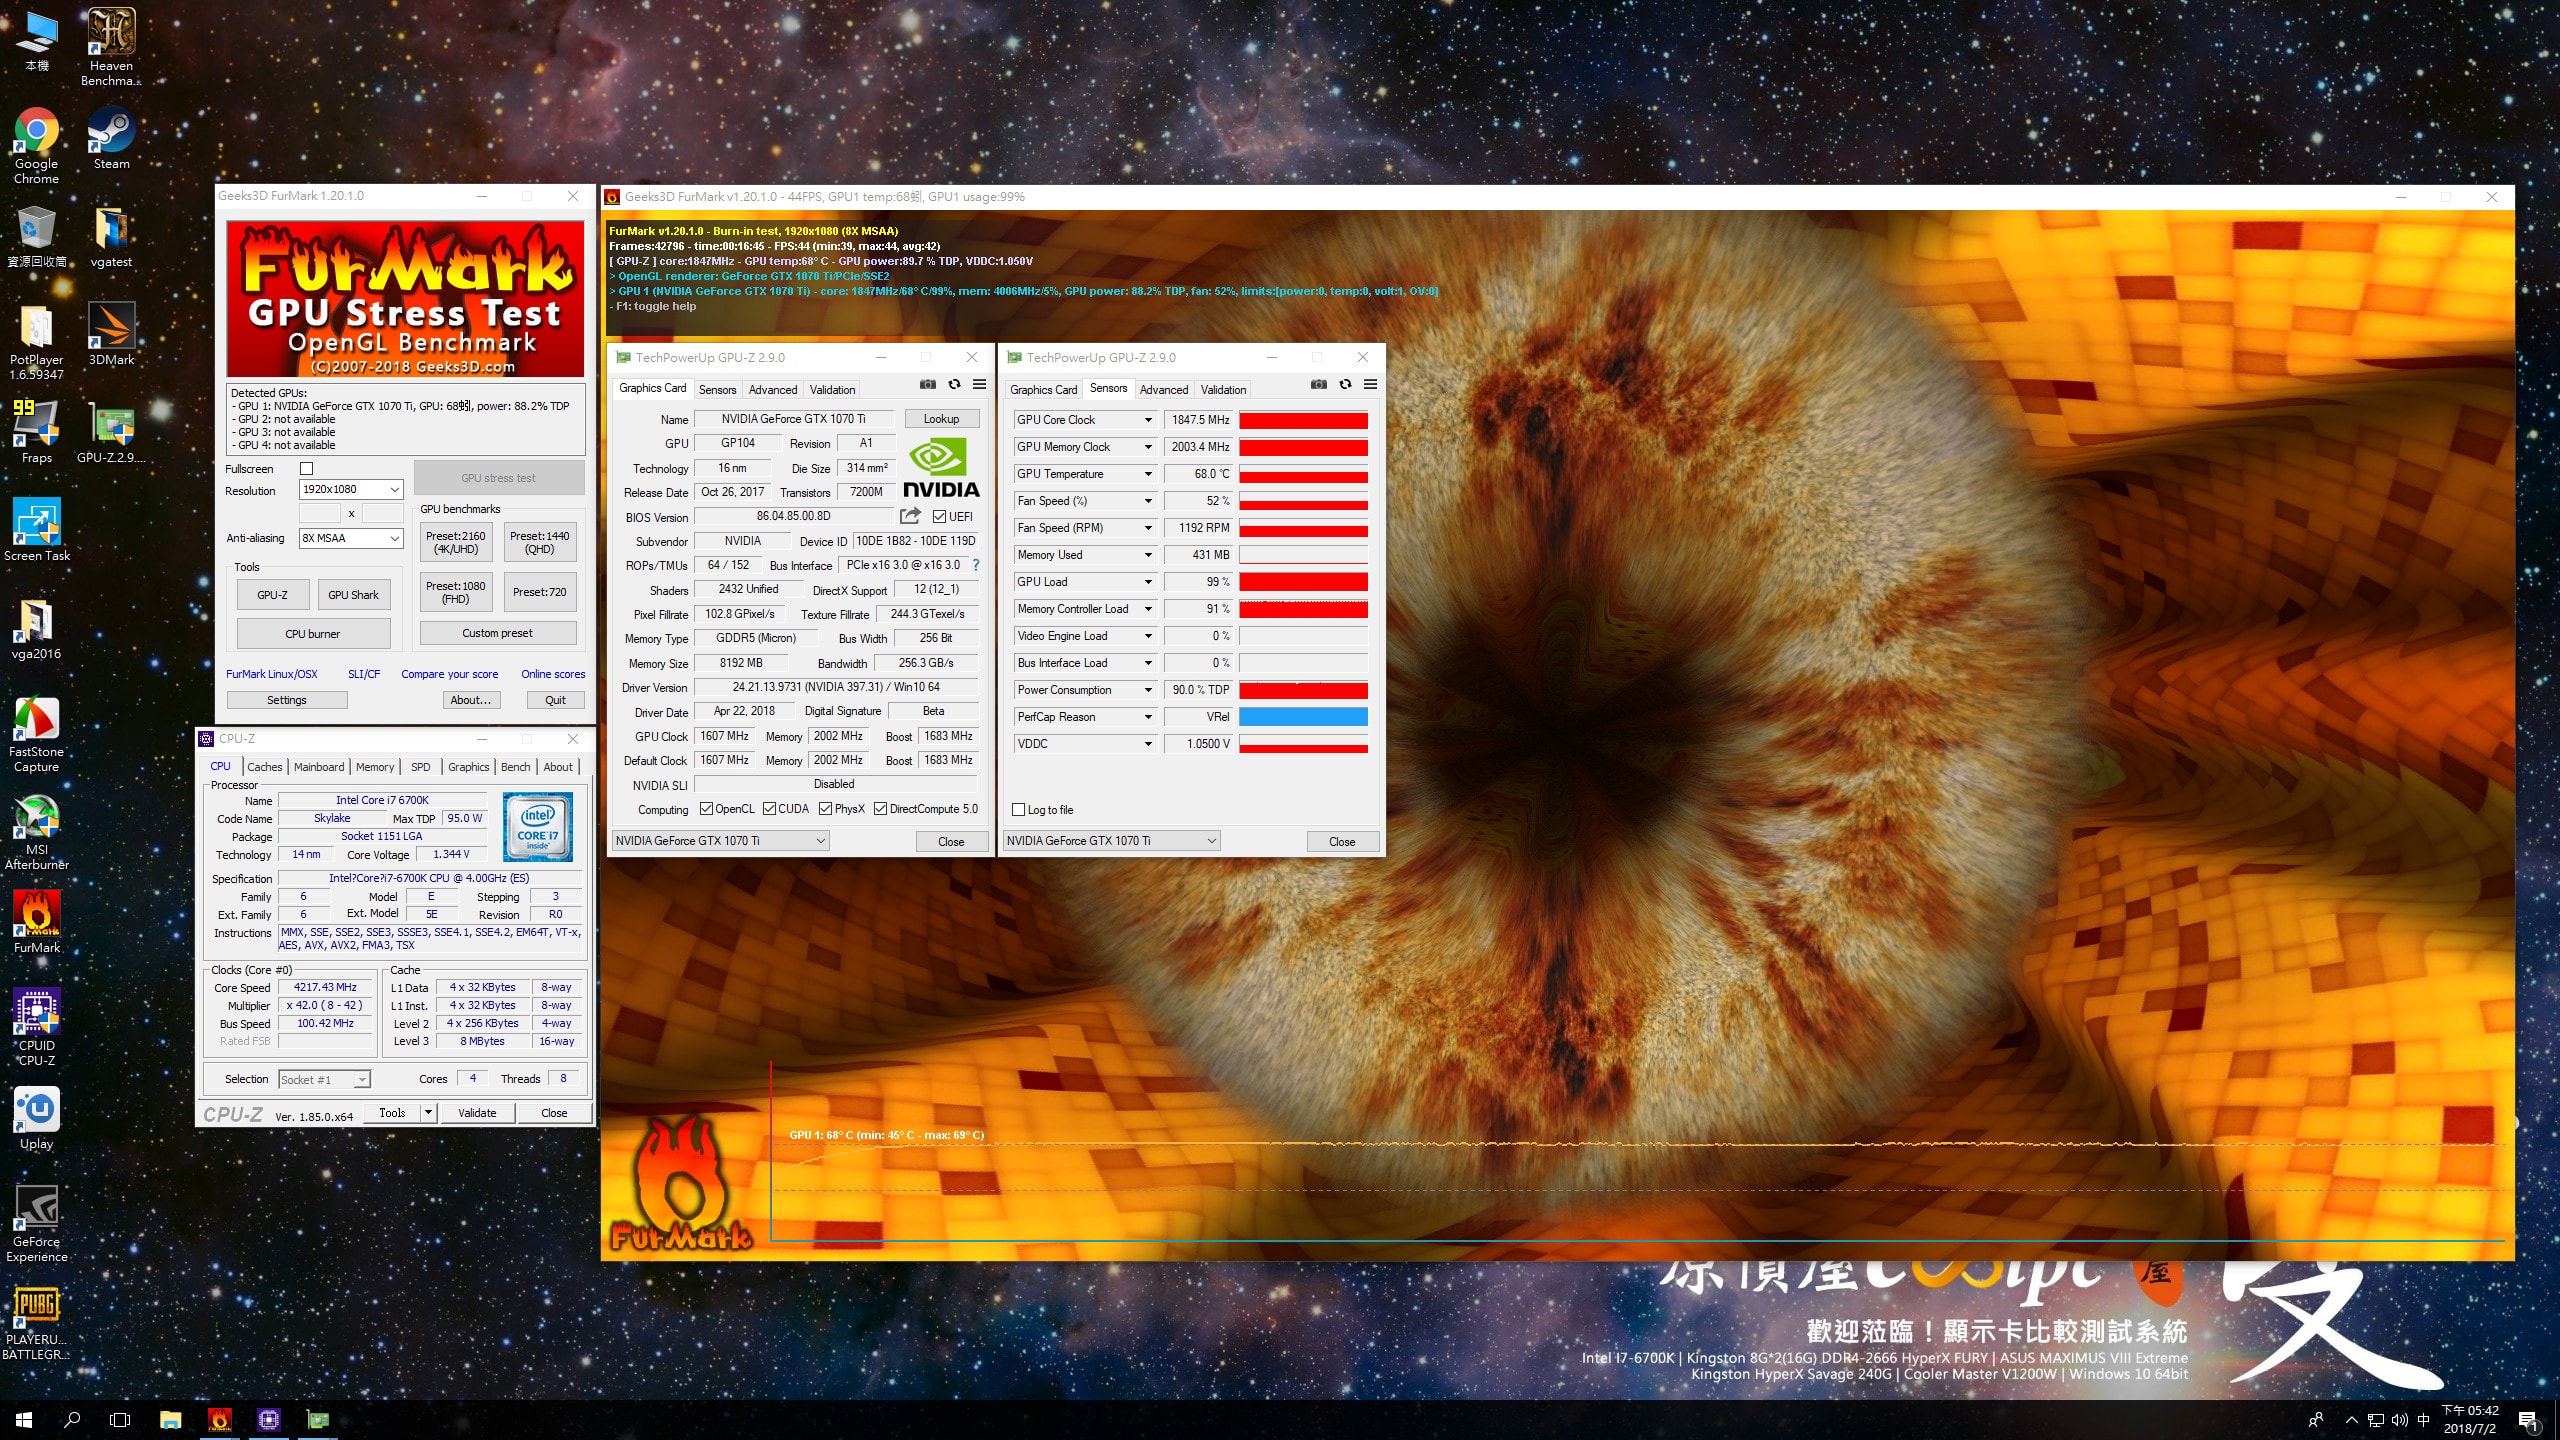Open the Recycle Bin desktop icon
Screen dimensions: 2560x1440
36,237
